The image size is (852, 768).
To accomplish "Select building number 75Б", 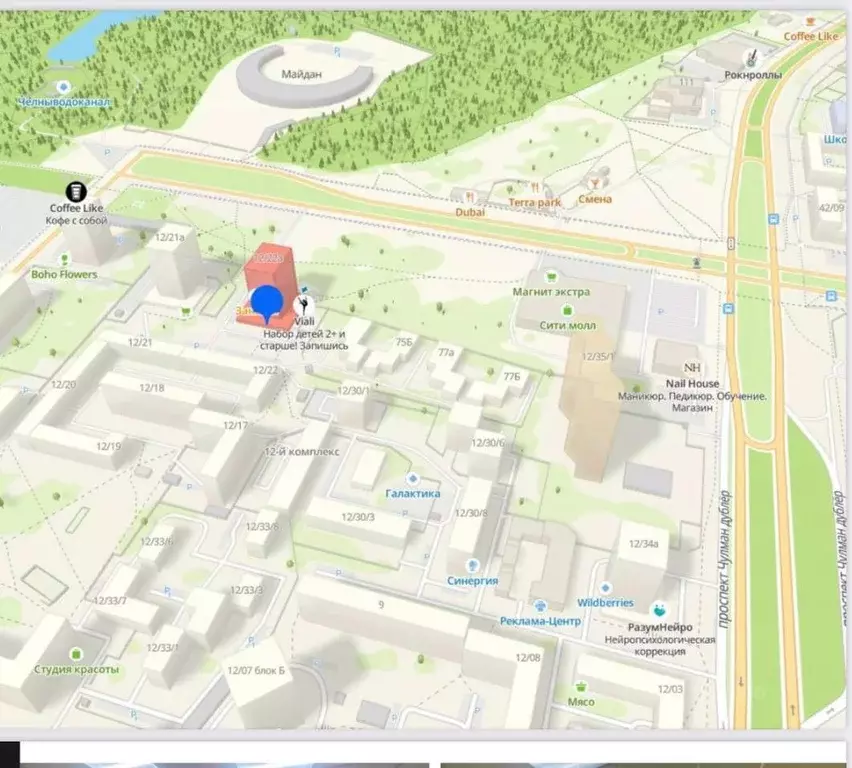I will coord(404,342).
